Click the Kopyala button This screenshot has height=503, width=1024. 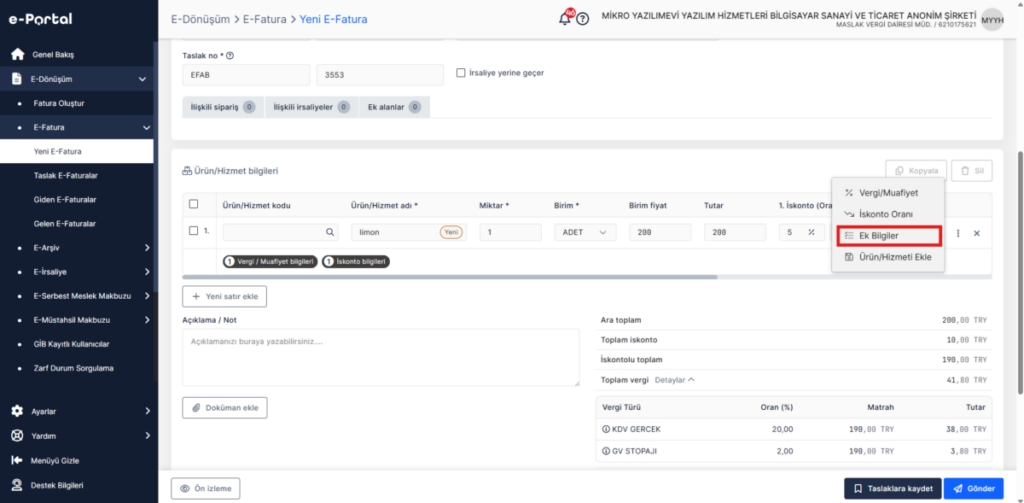pos(916,170)
